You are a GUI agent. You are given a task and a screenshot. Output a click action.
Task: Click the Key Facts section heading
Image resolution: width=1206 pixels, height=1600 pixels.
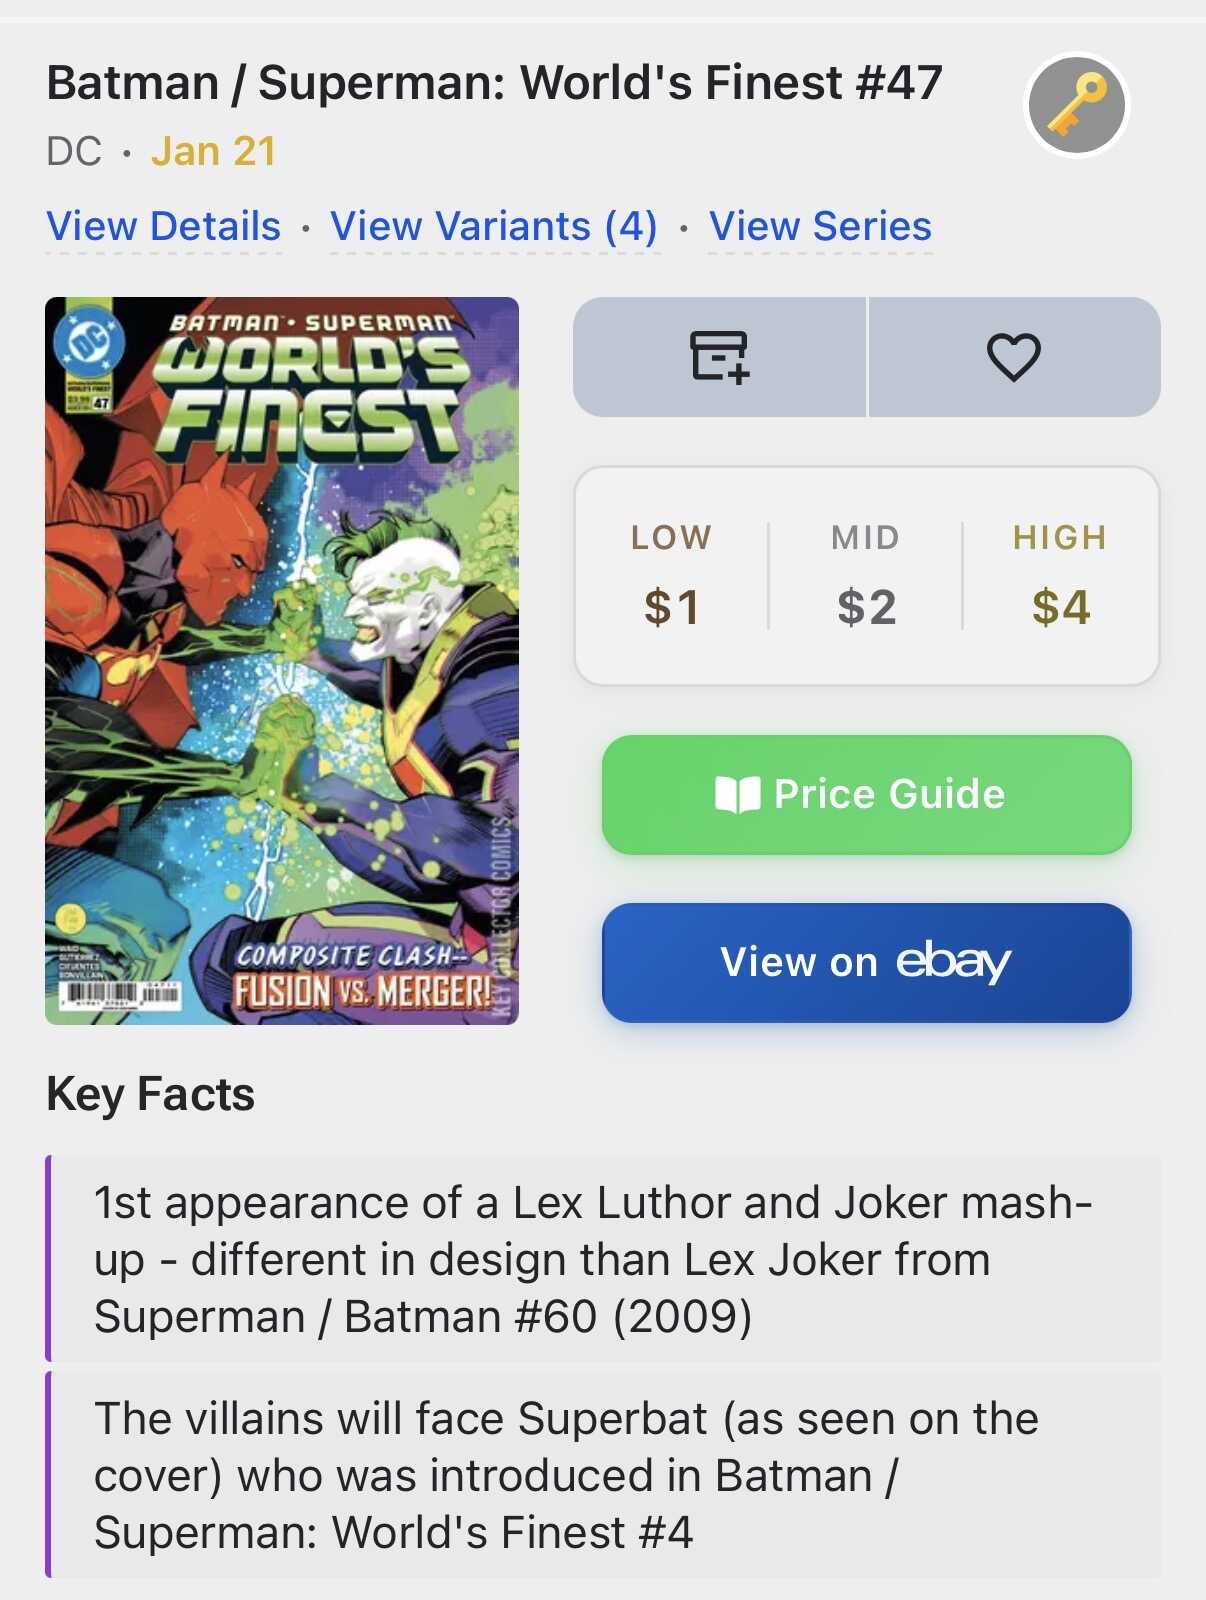pos(151,1094)
